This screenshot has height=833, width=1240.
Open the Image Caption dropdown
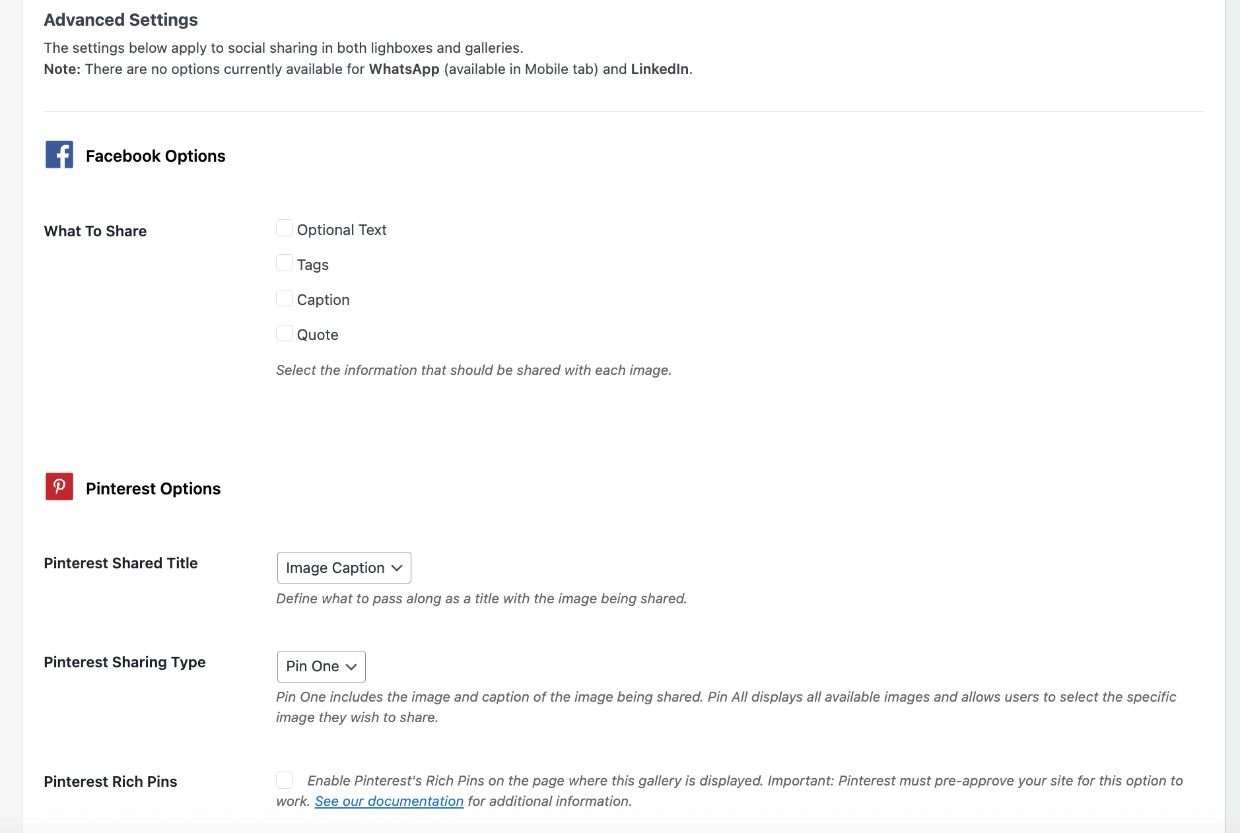343,568
